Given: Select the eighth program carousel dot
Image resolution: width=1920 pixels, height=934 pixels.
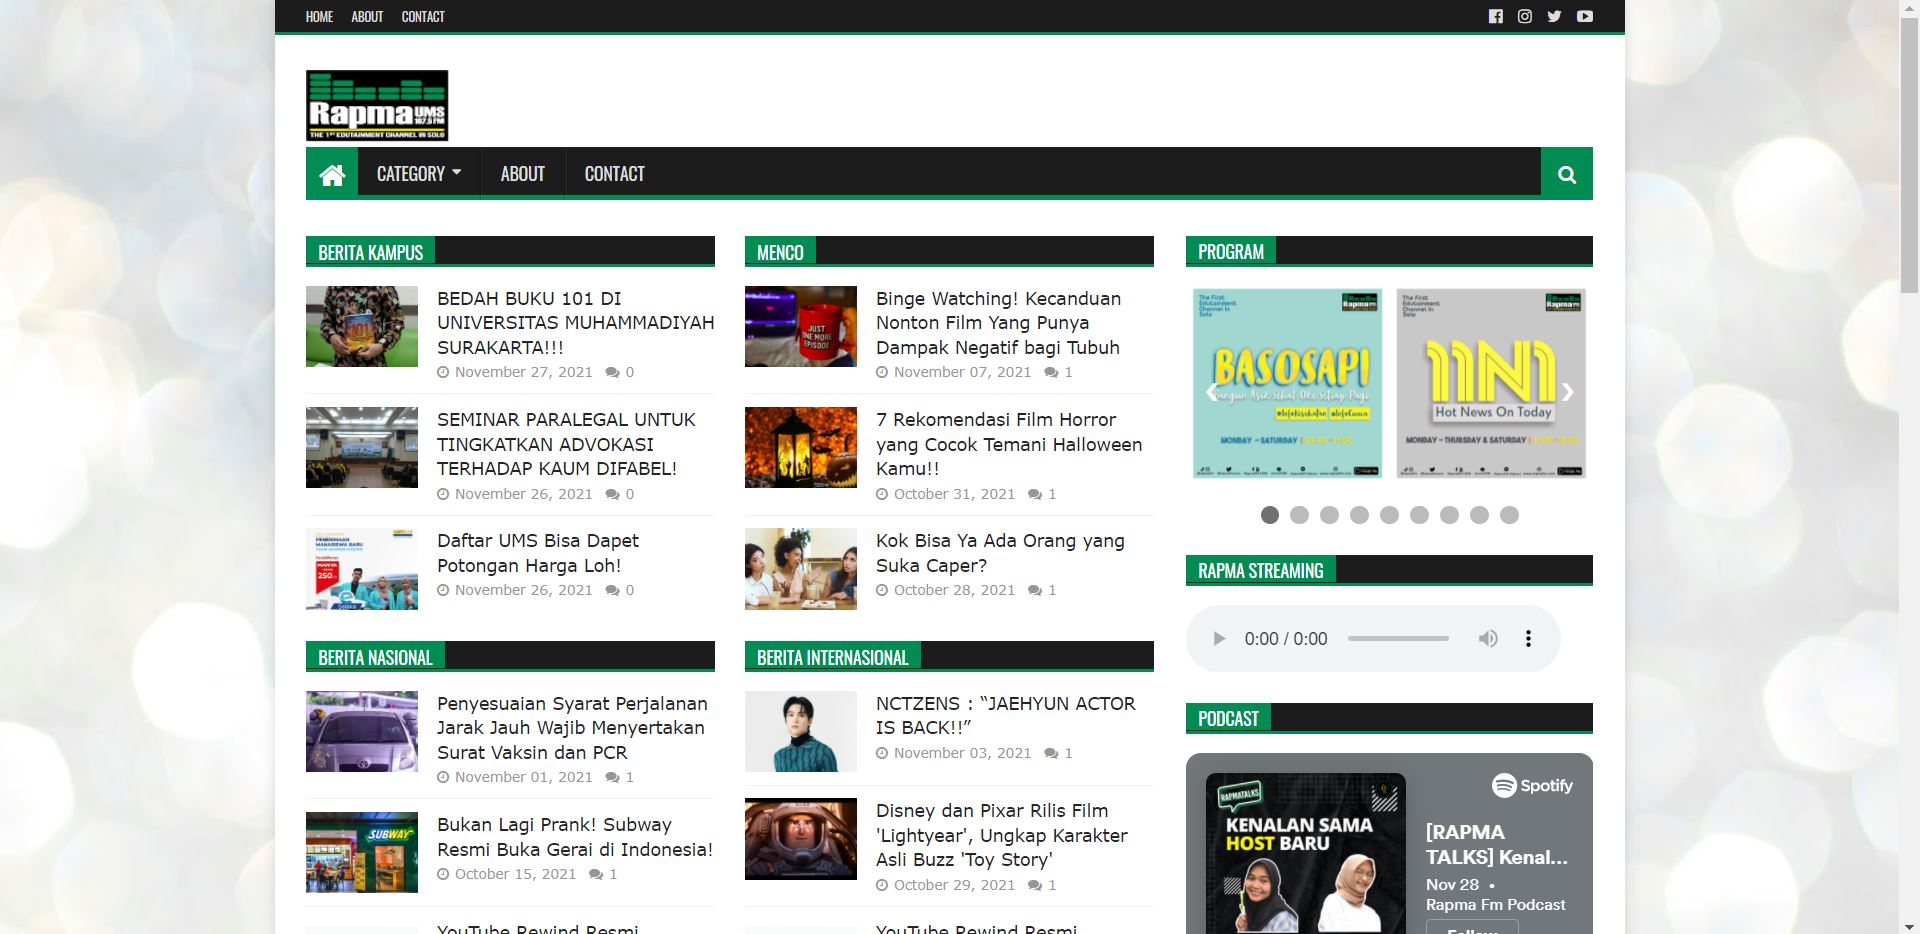Looking at the screenshot, I should tap(1479, 515).
